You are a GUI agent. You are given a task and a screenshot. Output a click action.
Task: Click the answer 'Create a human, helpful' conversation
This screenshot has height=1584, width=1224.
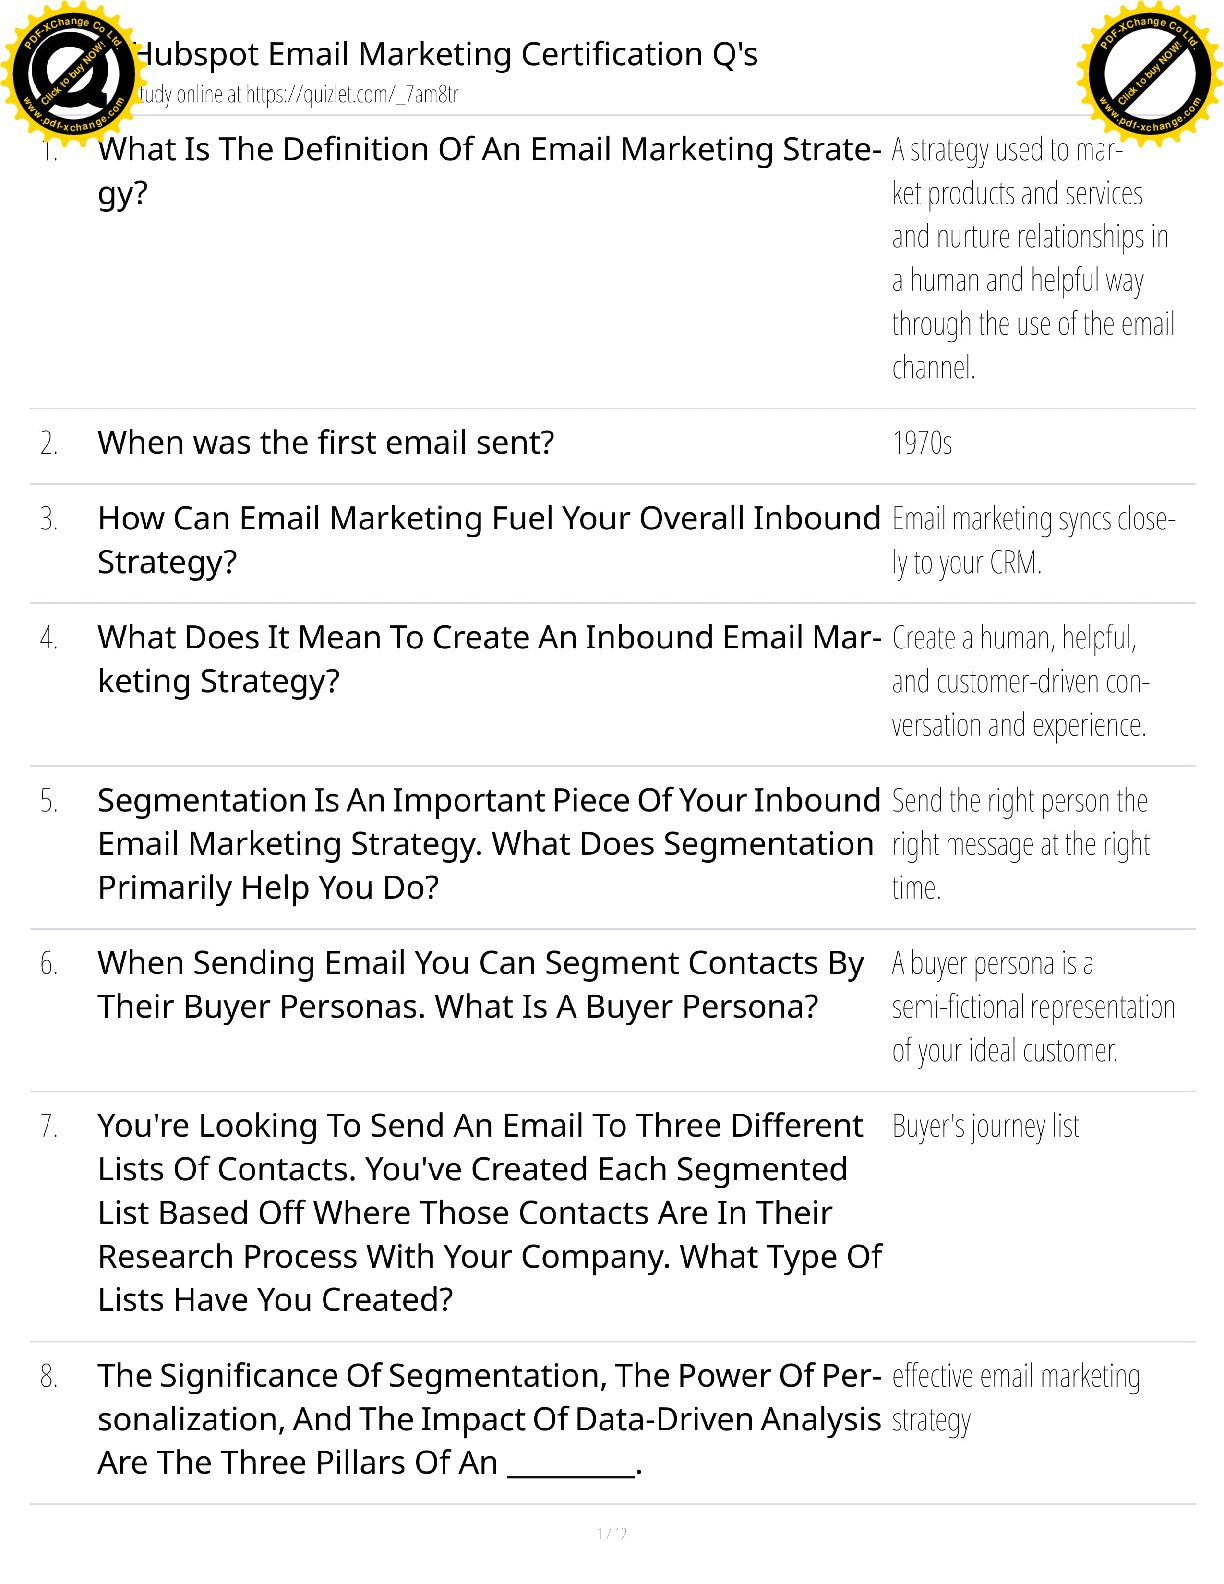click(x=1020, y=681)
